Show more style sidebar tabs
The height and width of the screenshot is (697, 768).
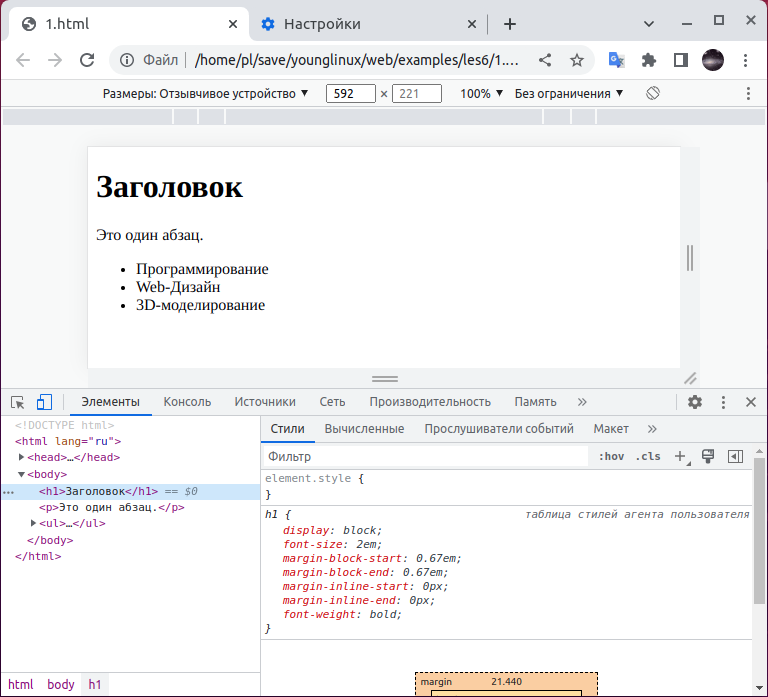(651, 429)
